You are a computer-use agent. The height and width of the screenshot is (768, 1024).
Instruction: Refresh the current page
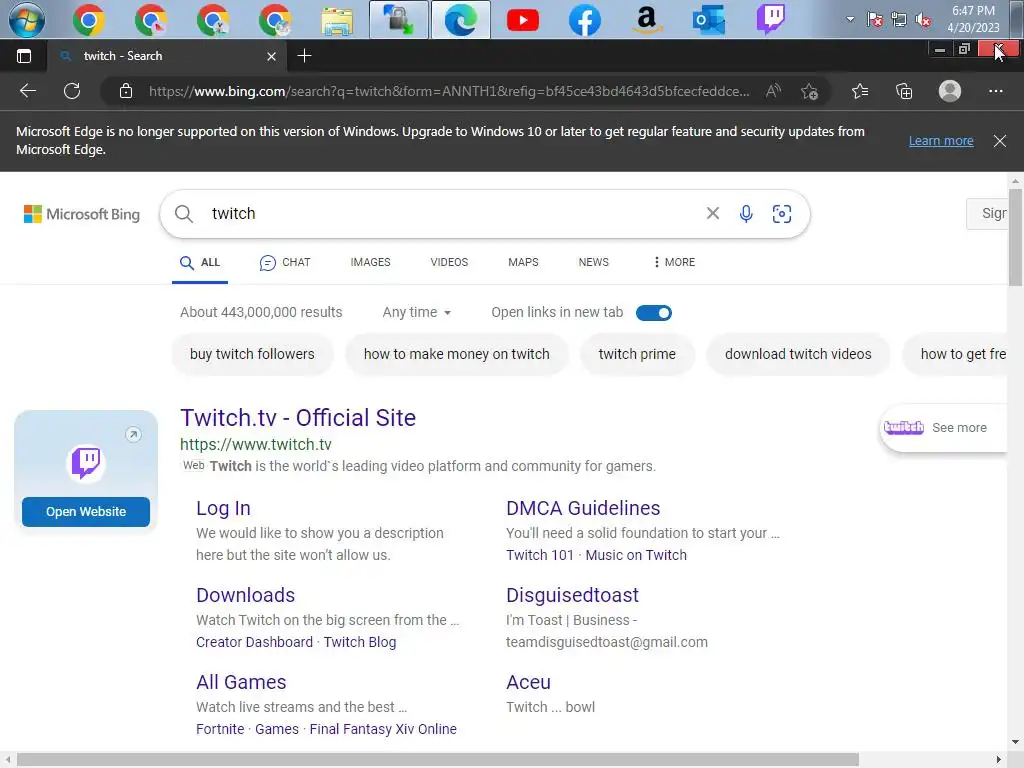click(x=72, y=91)
